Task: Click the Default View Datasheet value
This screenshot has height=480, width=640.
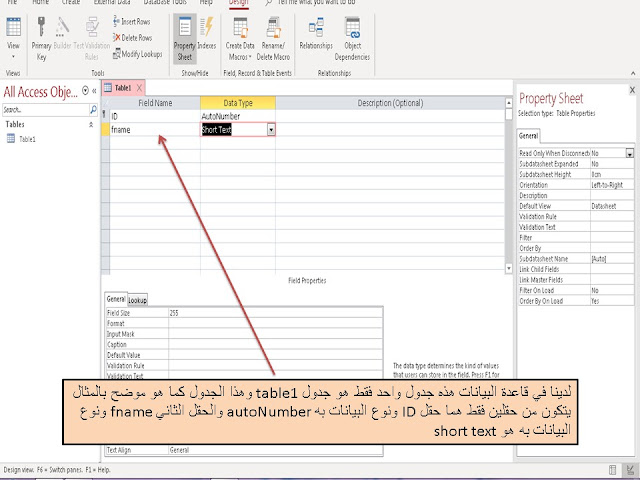Action: [x=612, y=207]
